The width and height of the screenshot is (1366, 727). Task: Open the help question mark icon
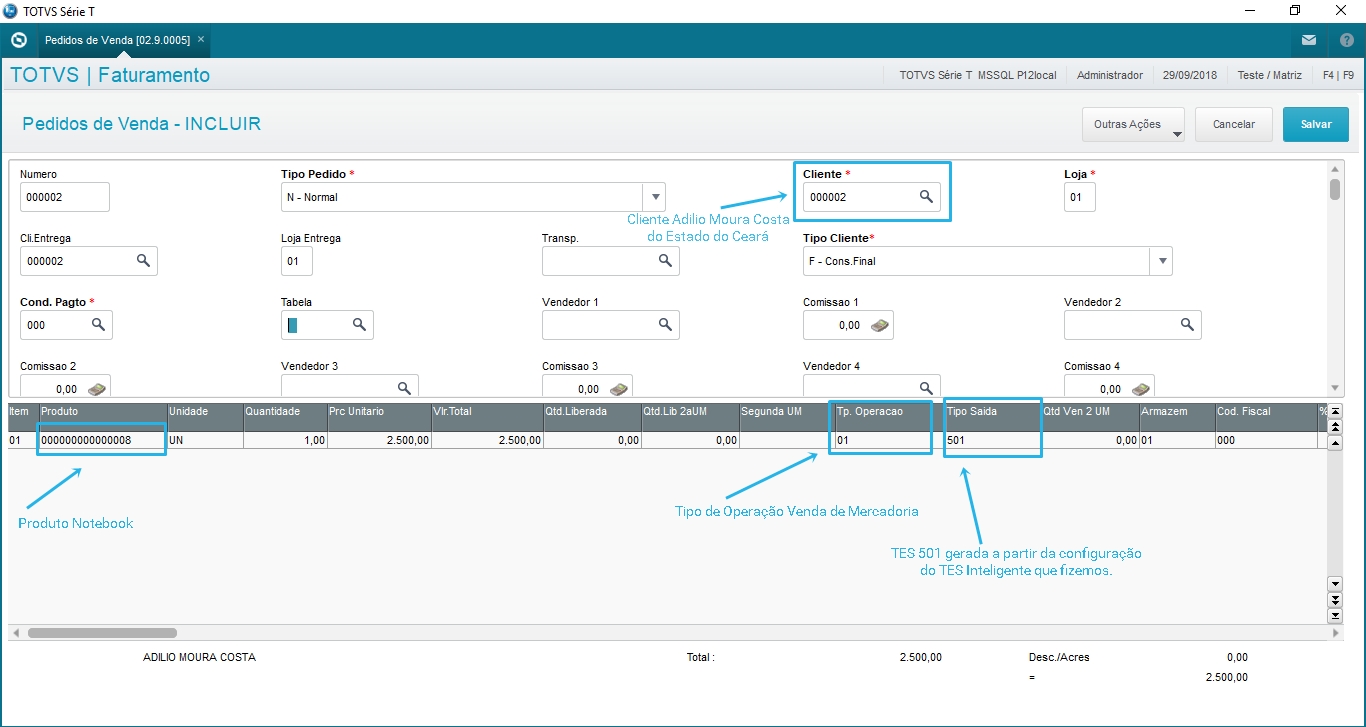coord(1346,40)
